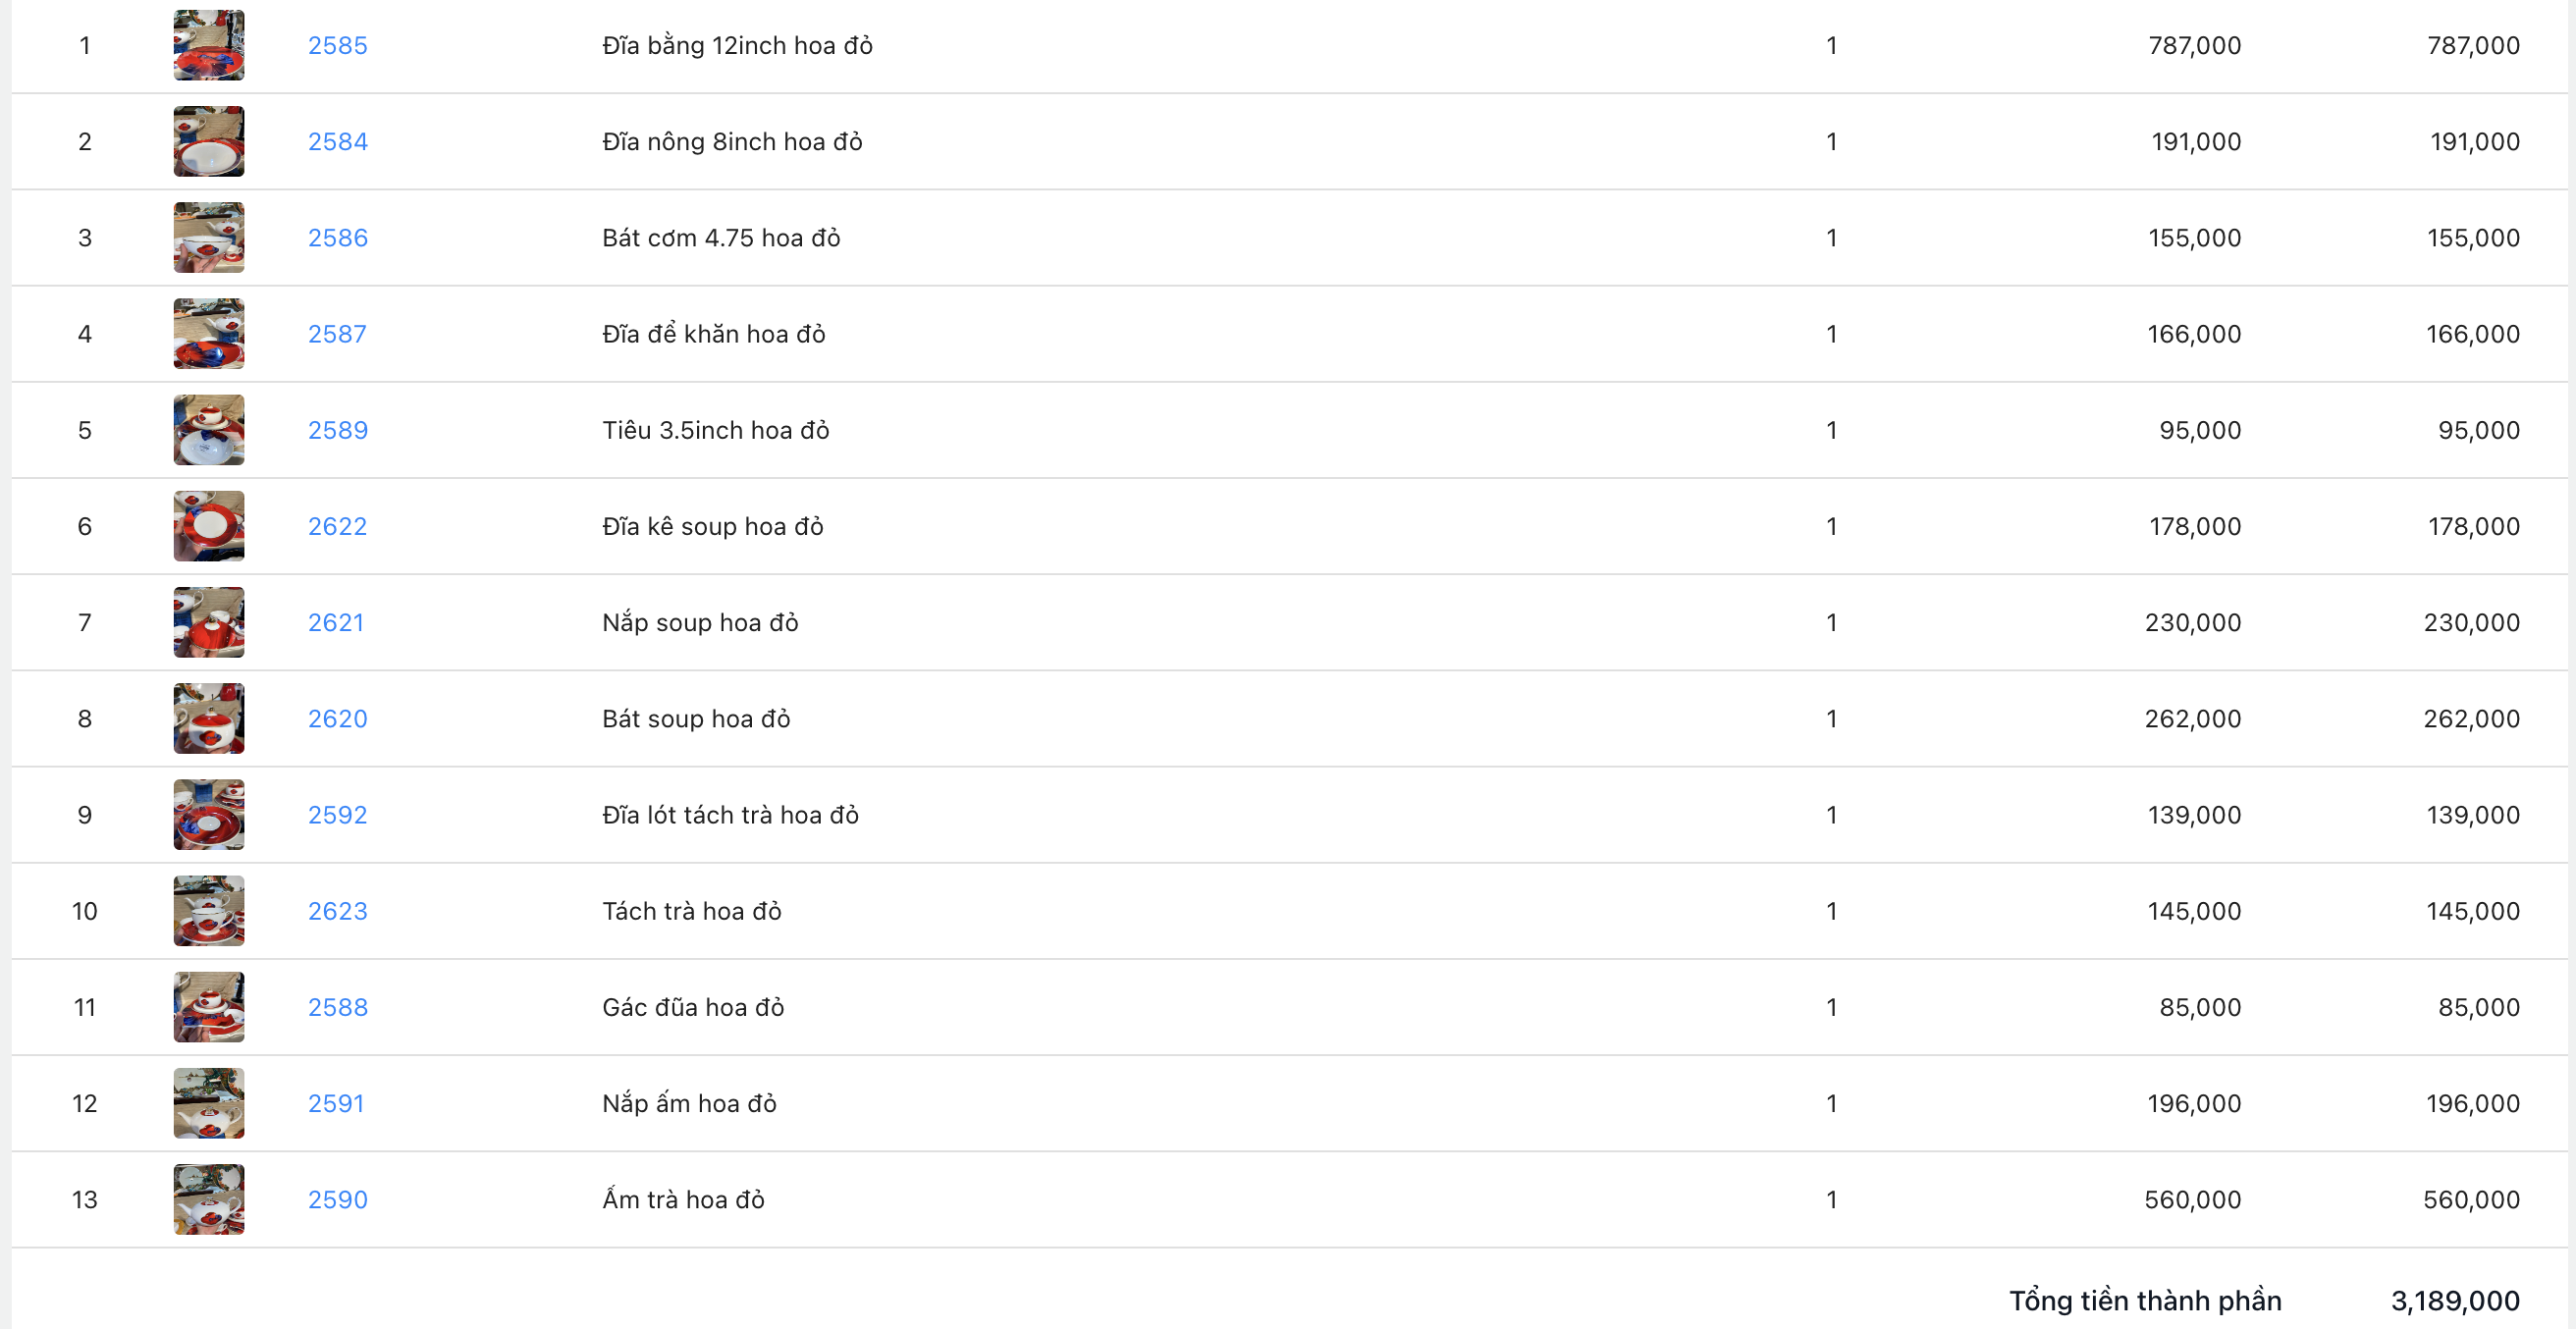
Task: Open product code link 2622
Action: click(337, 526)
